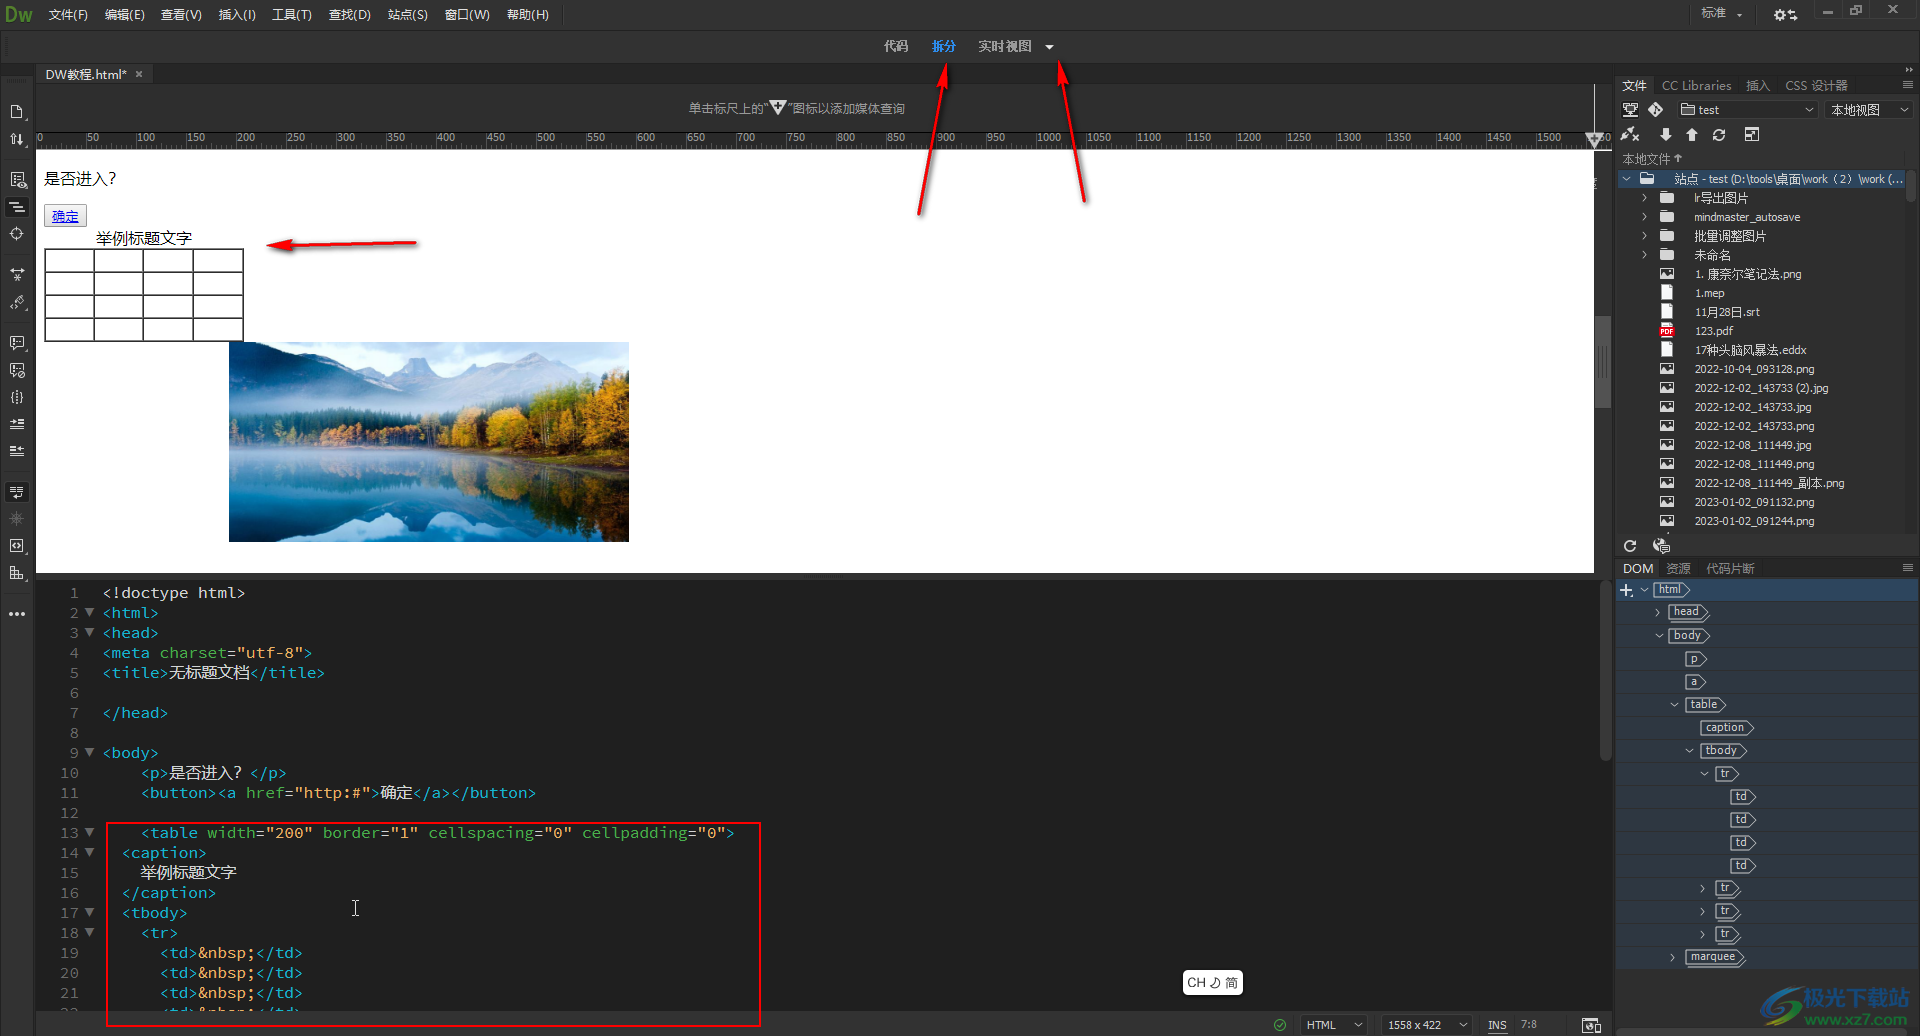This screenshot has width=1920, height=1036.
Task: Click Expand Files panel icon
Action: (1752, 134)
